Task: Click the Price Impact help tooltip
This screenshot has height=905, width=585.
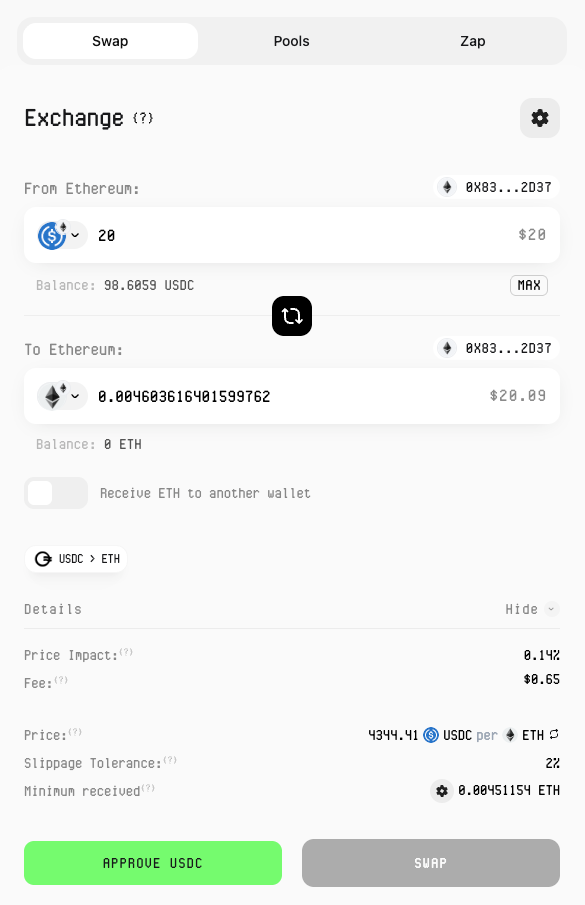Action: [126, 652]
